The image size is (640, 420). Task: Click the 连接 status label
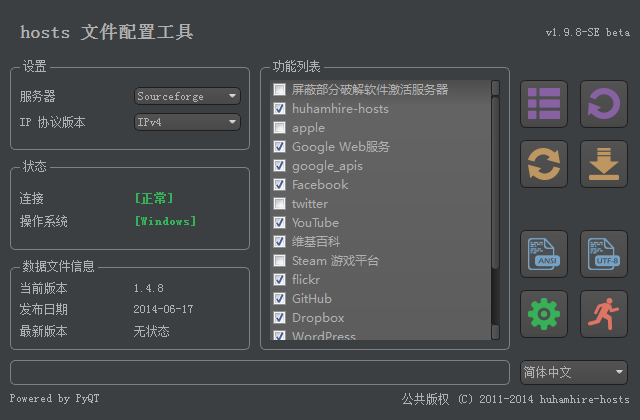point(31,198)
